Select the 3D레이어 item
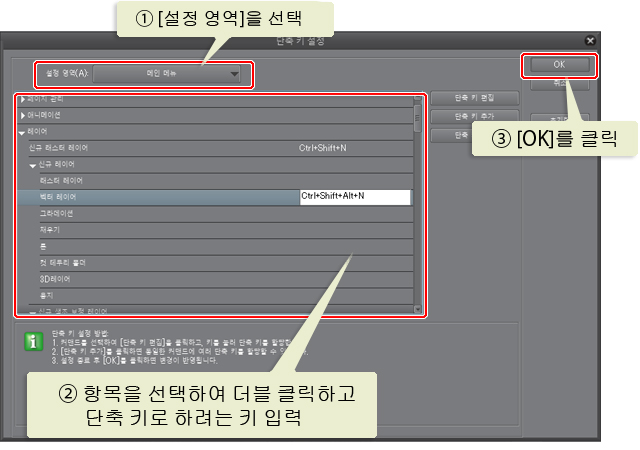The width and height of the screenshot is (640, 450). click(x=54, y=278)
